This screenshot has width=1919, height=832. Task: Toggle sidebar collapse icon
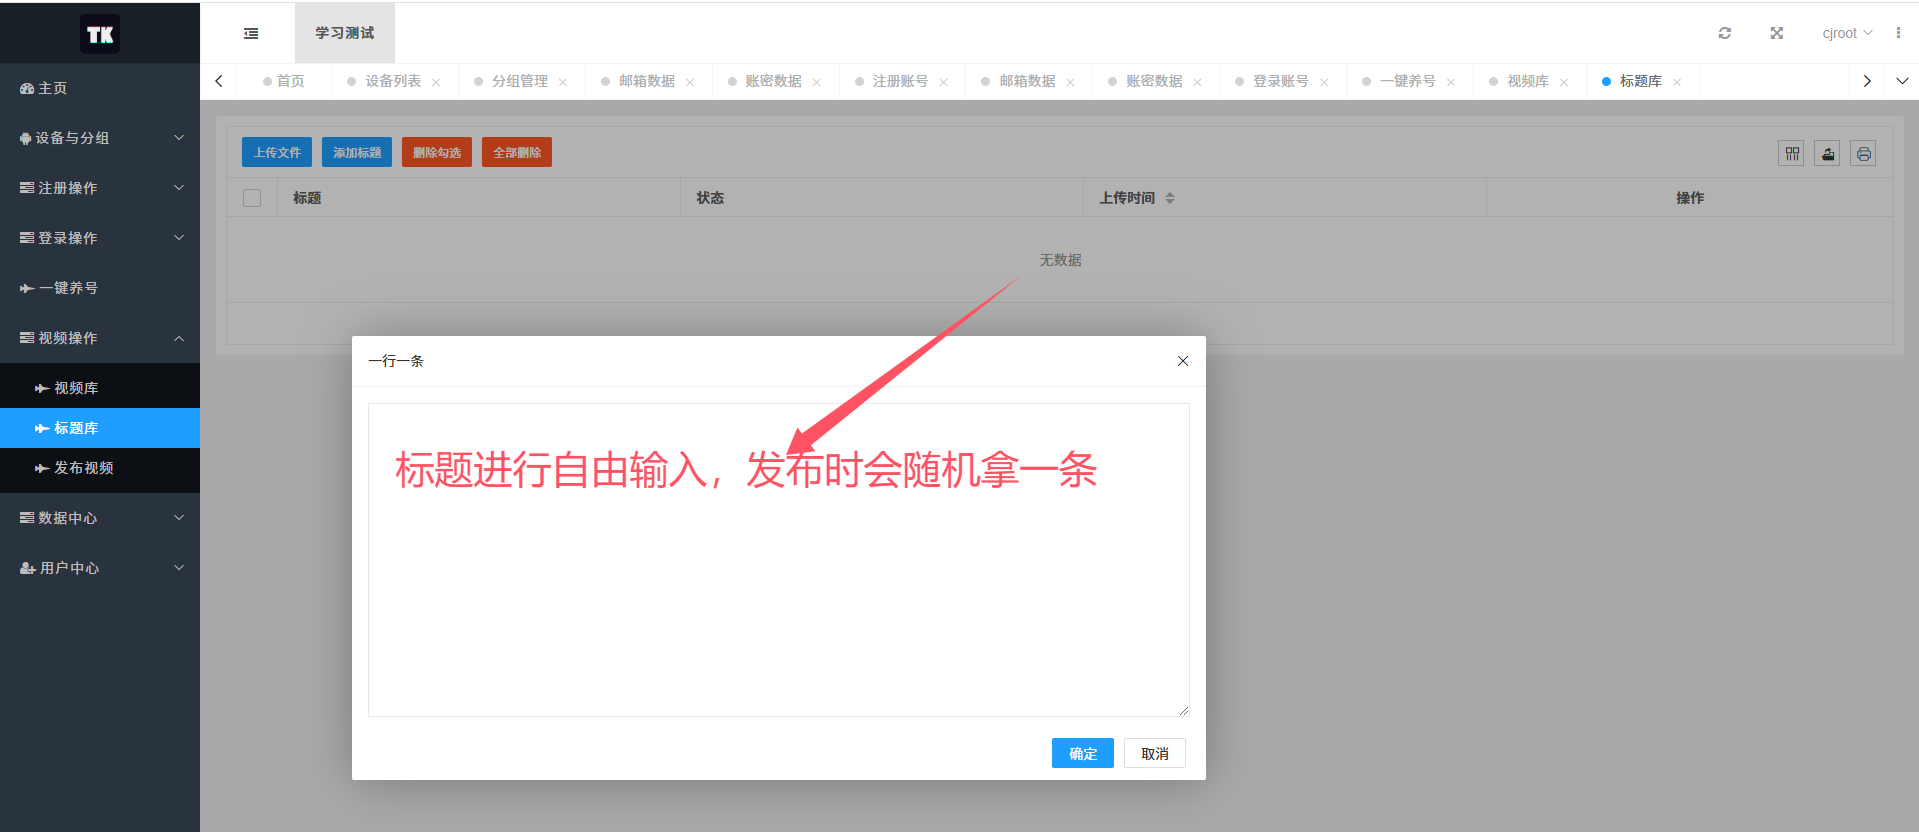pos(251,33)
